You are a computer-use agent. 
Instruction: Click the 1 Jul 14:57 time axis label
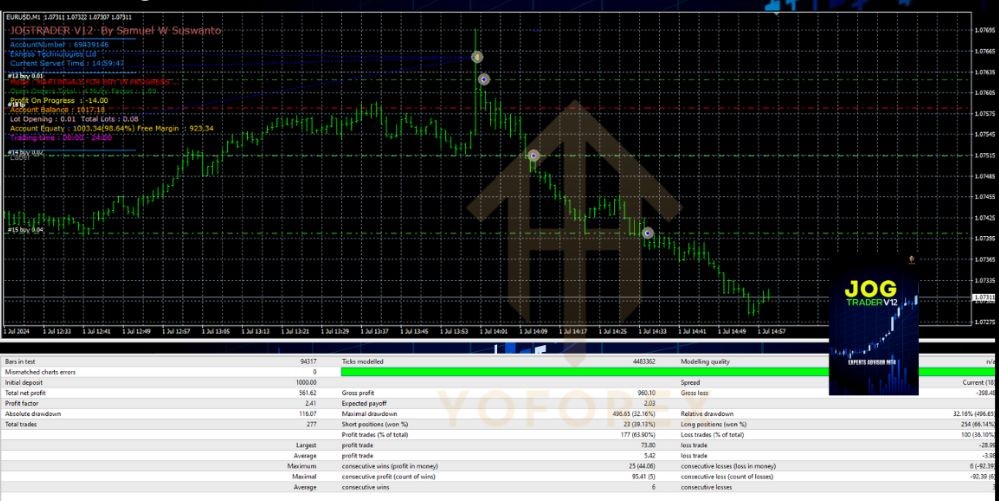(771, 331)
